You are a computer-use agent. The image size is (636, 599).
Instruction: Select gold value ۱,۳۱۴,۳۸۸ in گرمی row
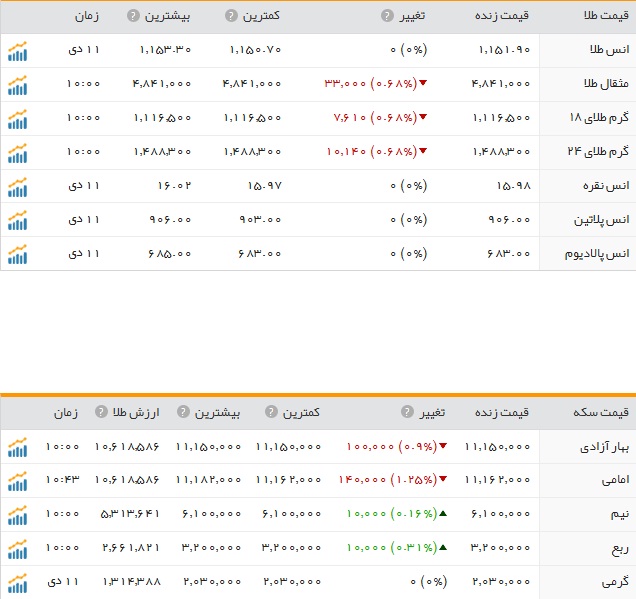coord(132,582)
